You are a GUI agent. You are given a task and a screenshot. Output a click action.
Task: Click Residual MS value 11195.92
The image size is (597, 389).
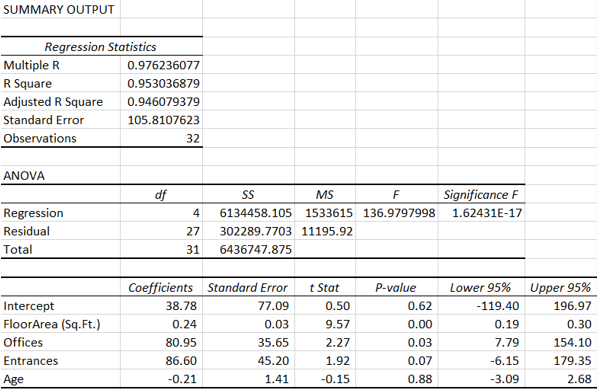pos(327,231)
